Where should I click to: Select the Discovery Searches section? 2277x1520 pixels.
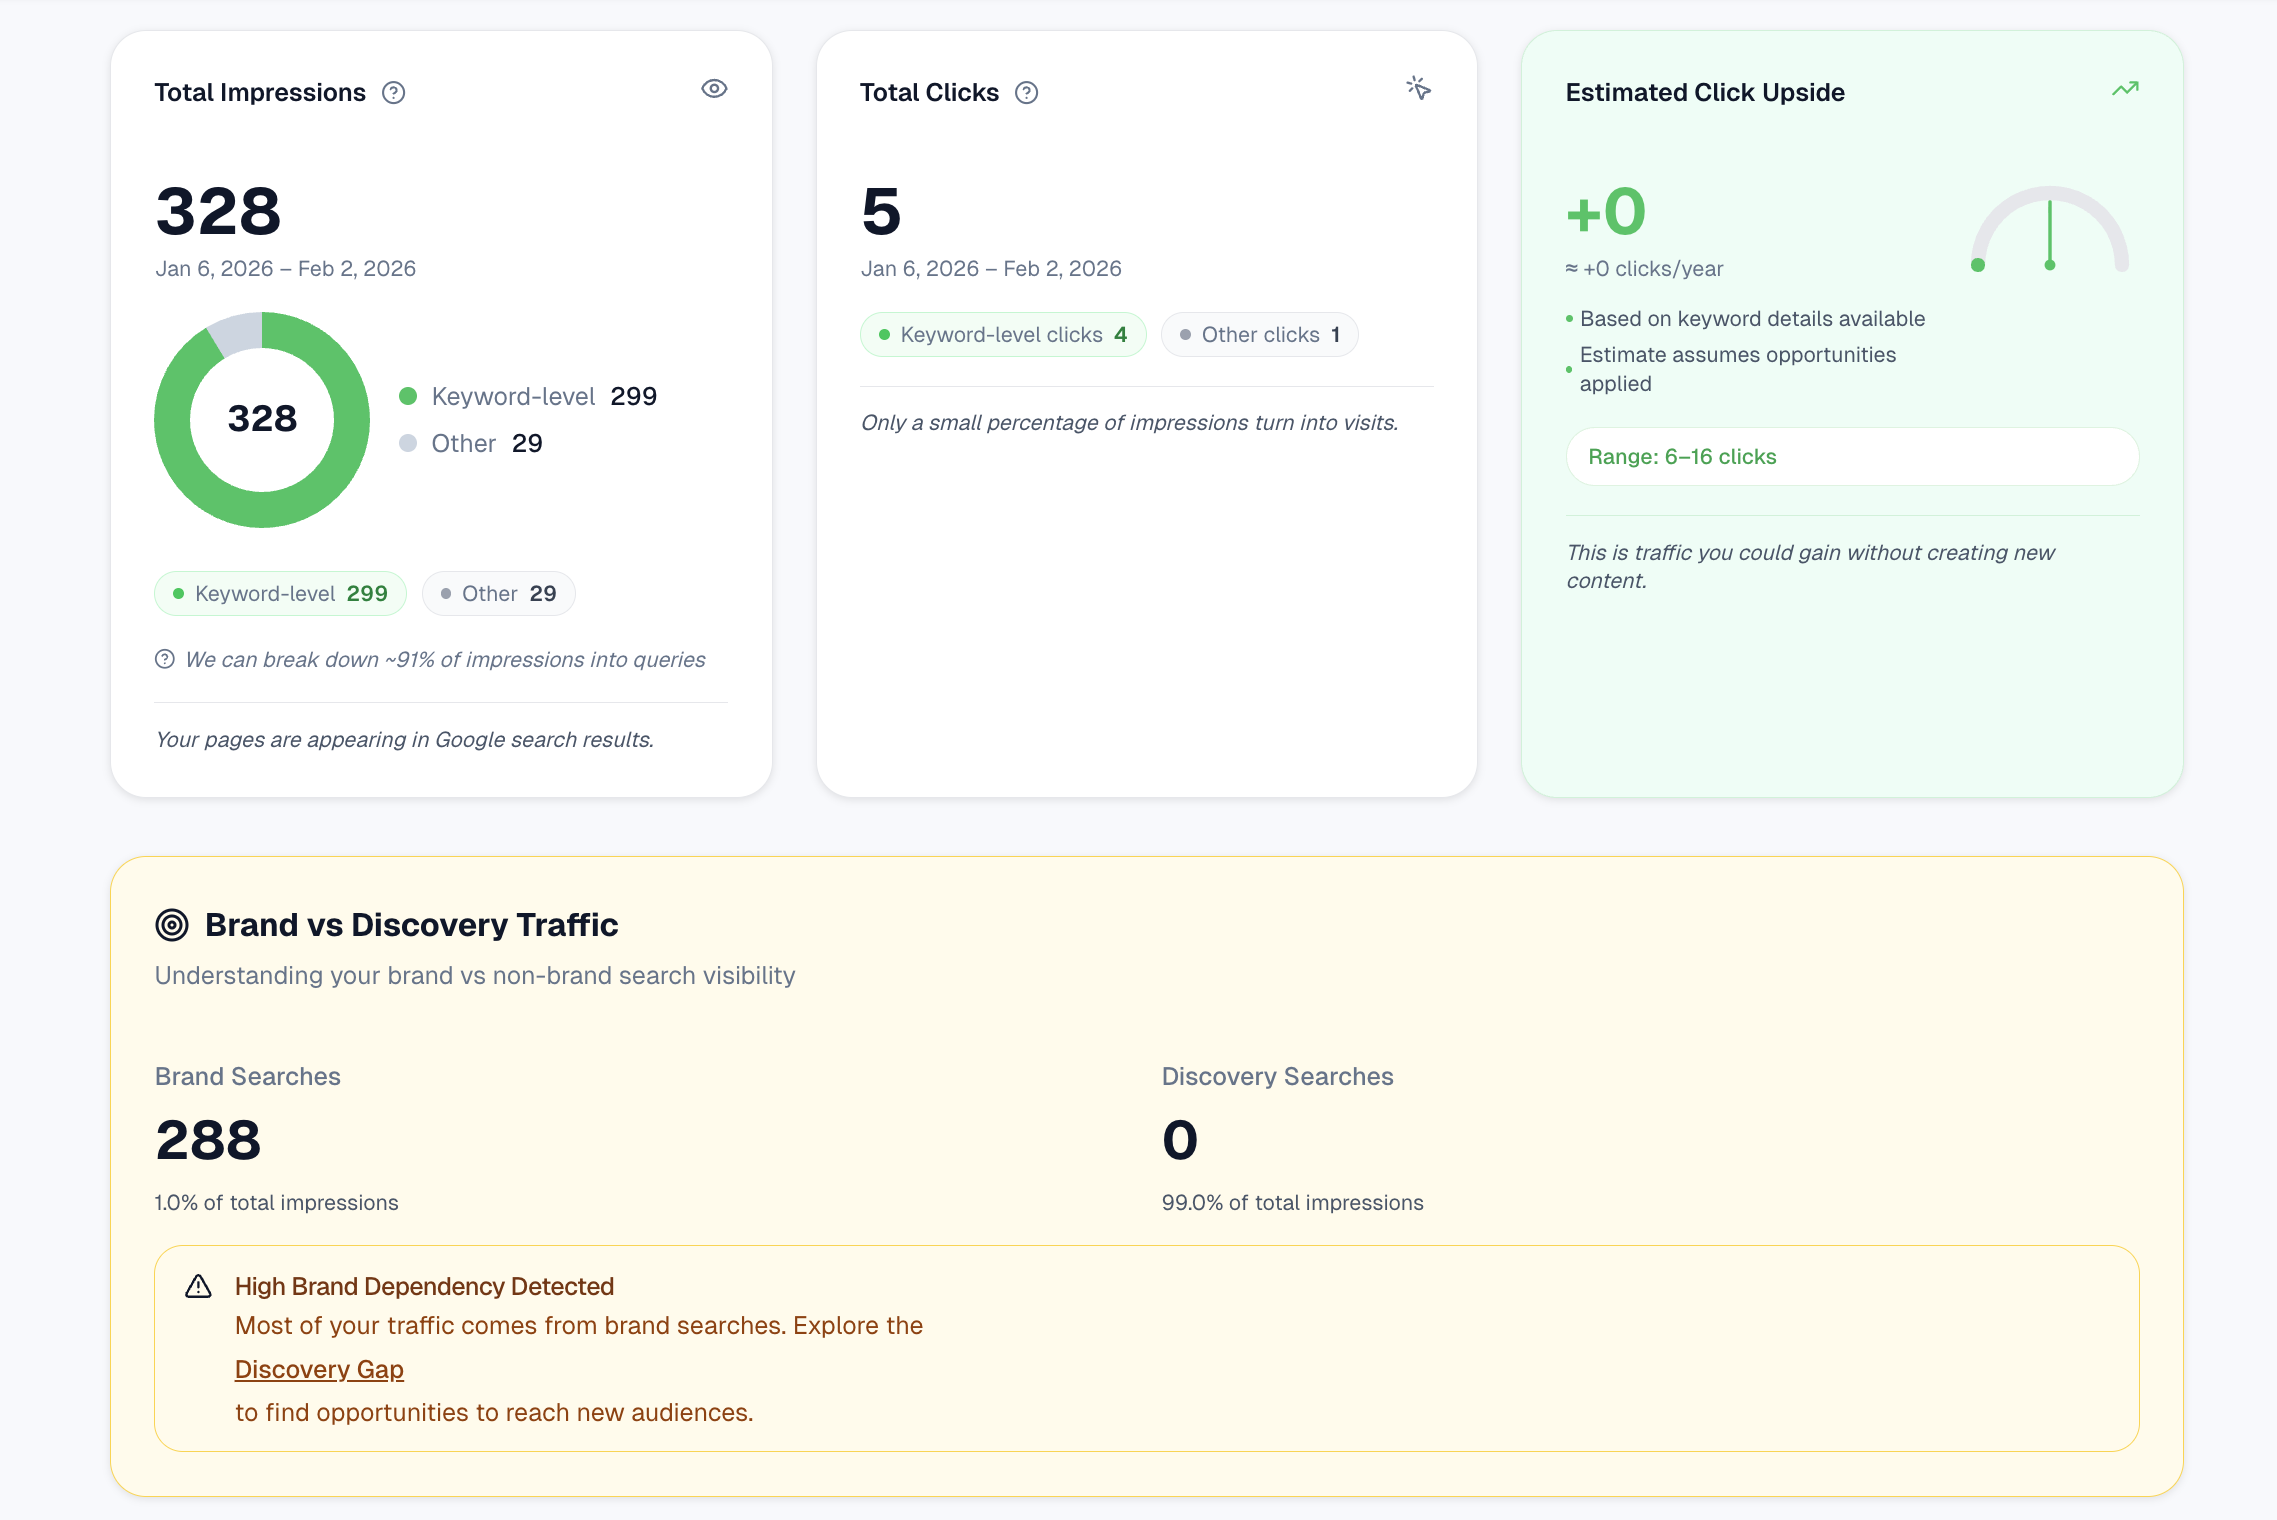[1276, 1075]
